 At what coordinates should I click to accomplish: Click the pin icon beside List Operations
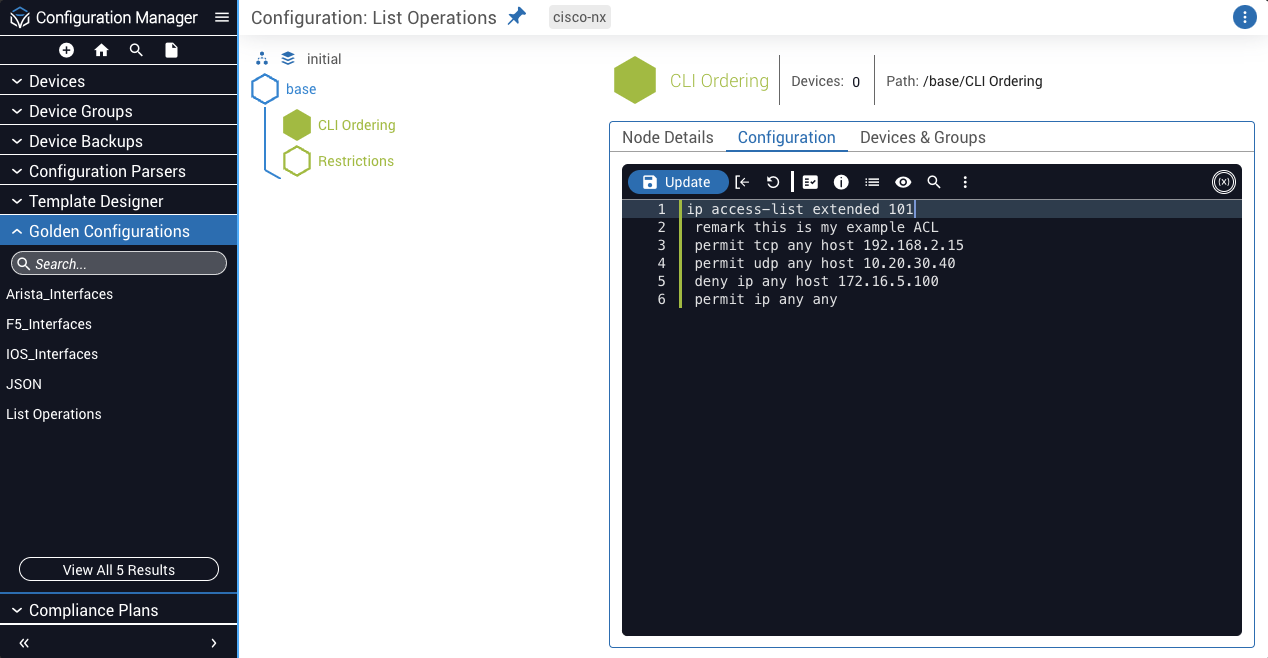tap(516, 17)
